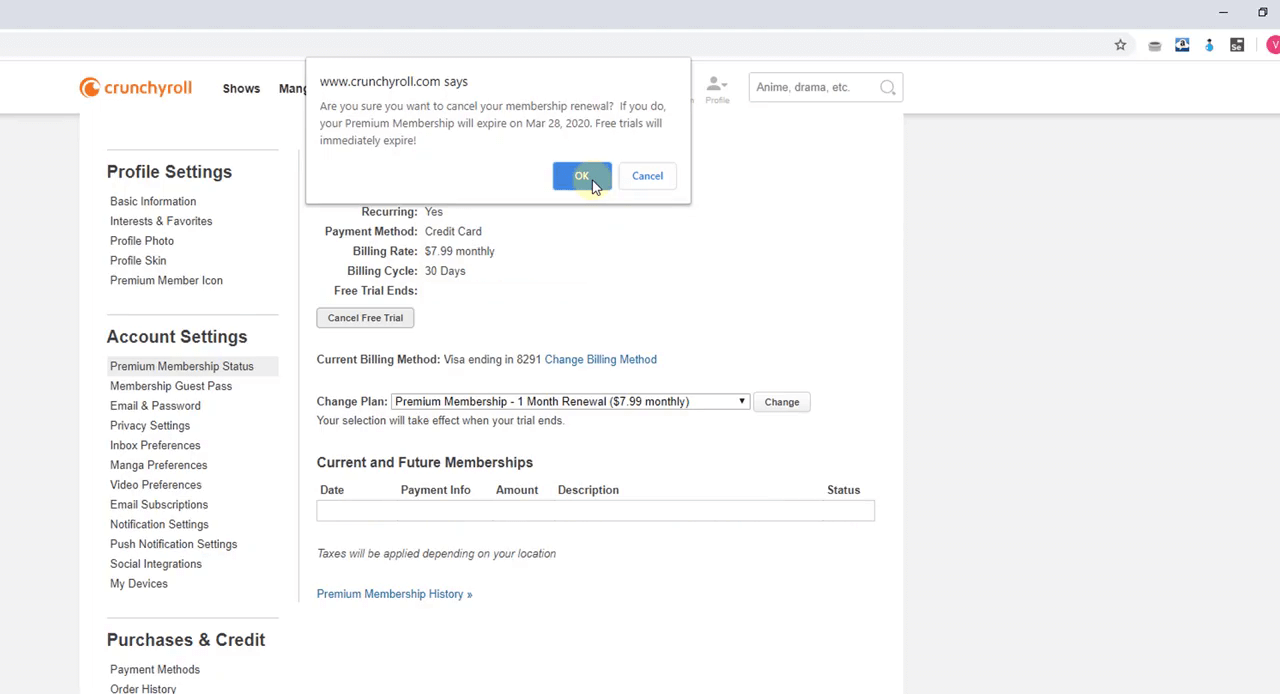Click the Payment Info column header
Screen dimensions: 1280x694
[435, 490]
